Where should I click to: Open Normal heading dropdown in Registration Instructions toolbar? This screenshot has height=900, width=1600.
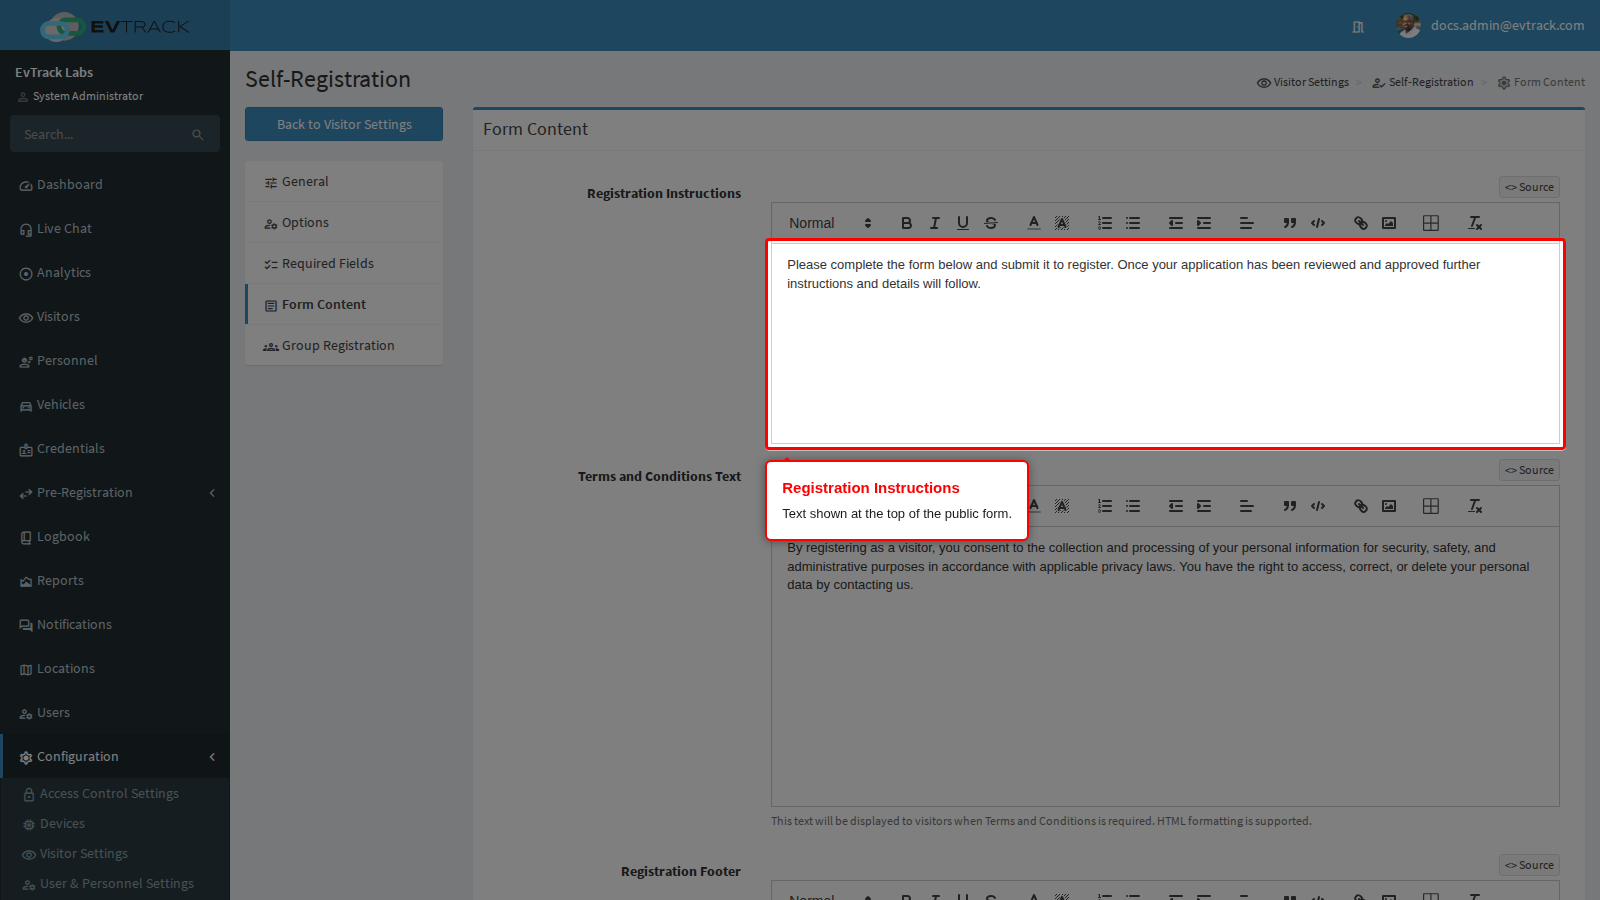click(x=830, y=223)
